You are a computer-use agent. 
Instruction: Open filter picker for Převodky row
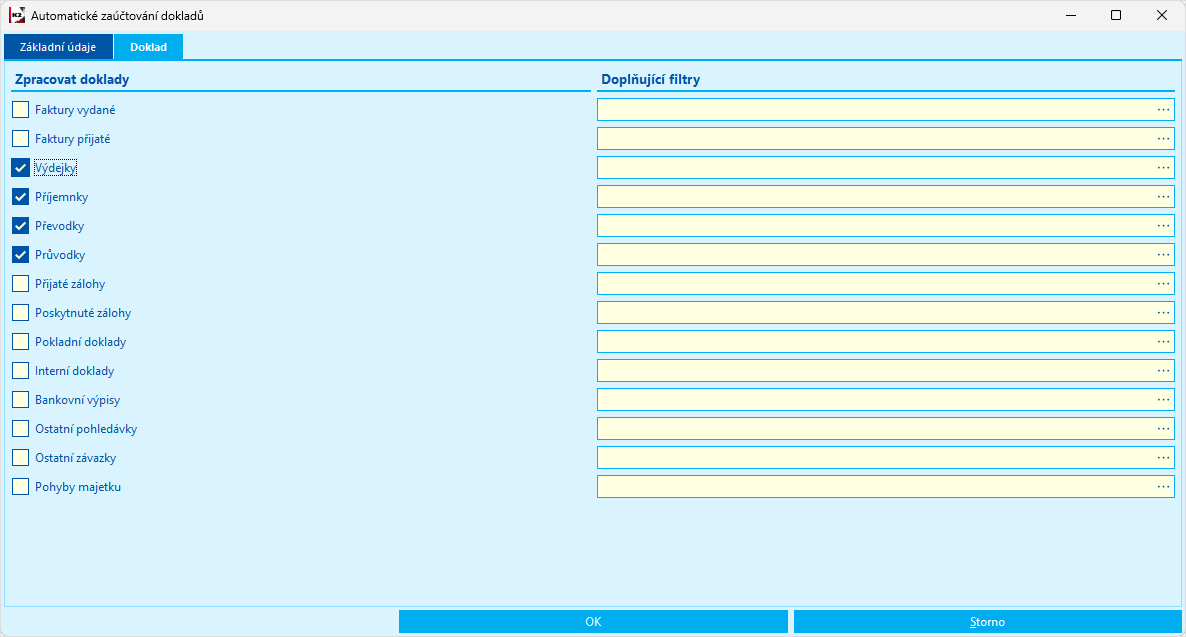click(1163, 225)
